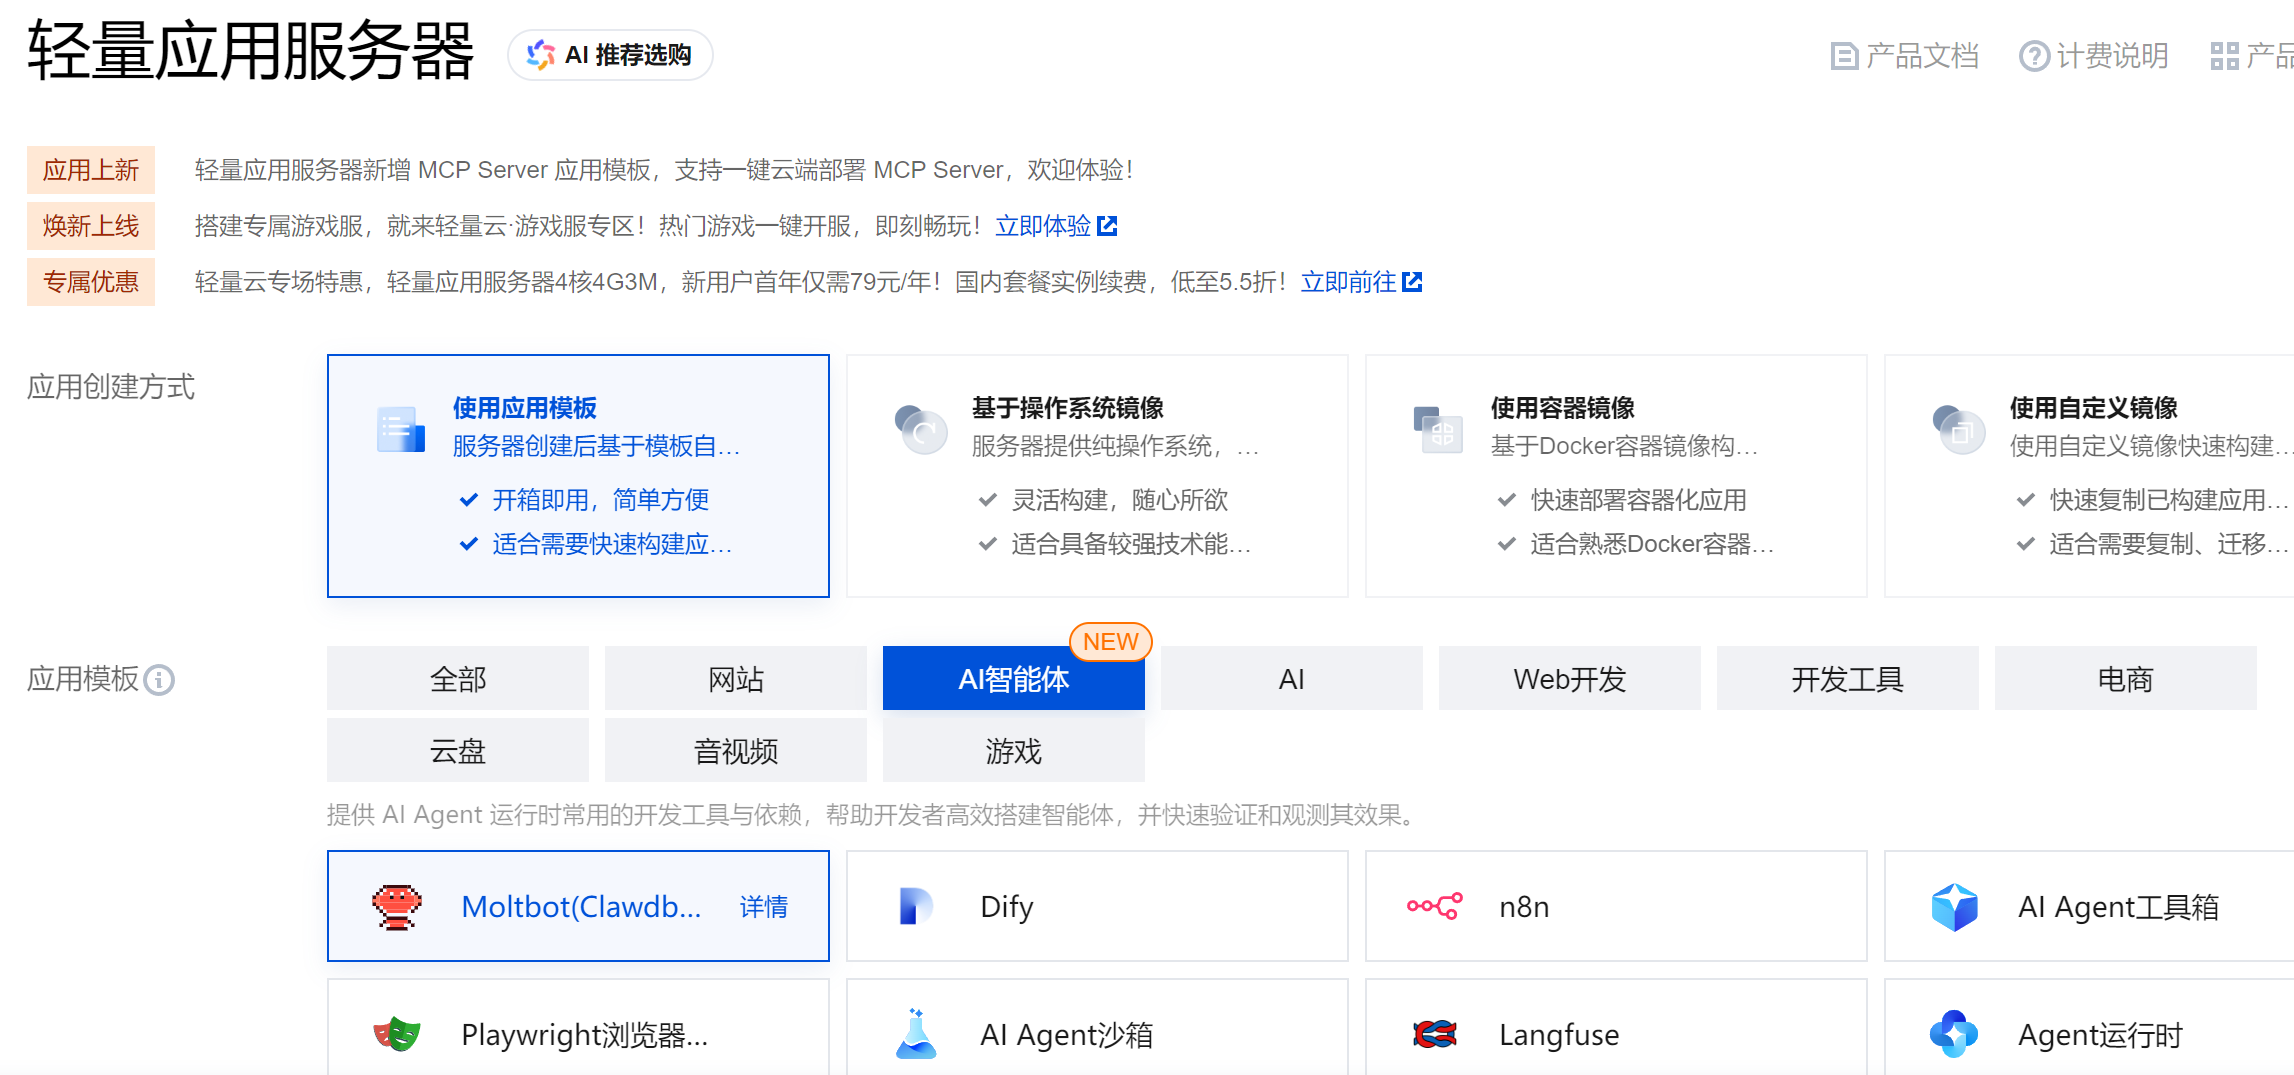Open the 立即前往 link
Viewport: 2294px width, 1075px height.
point(1348,282)
